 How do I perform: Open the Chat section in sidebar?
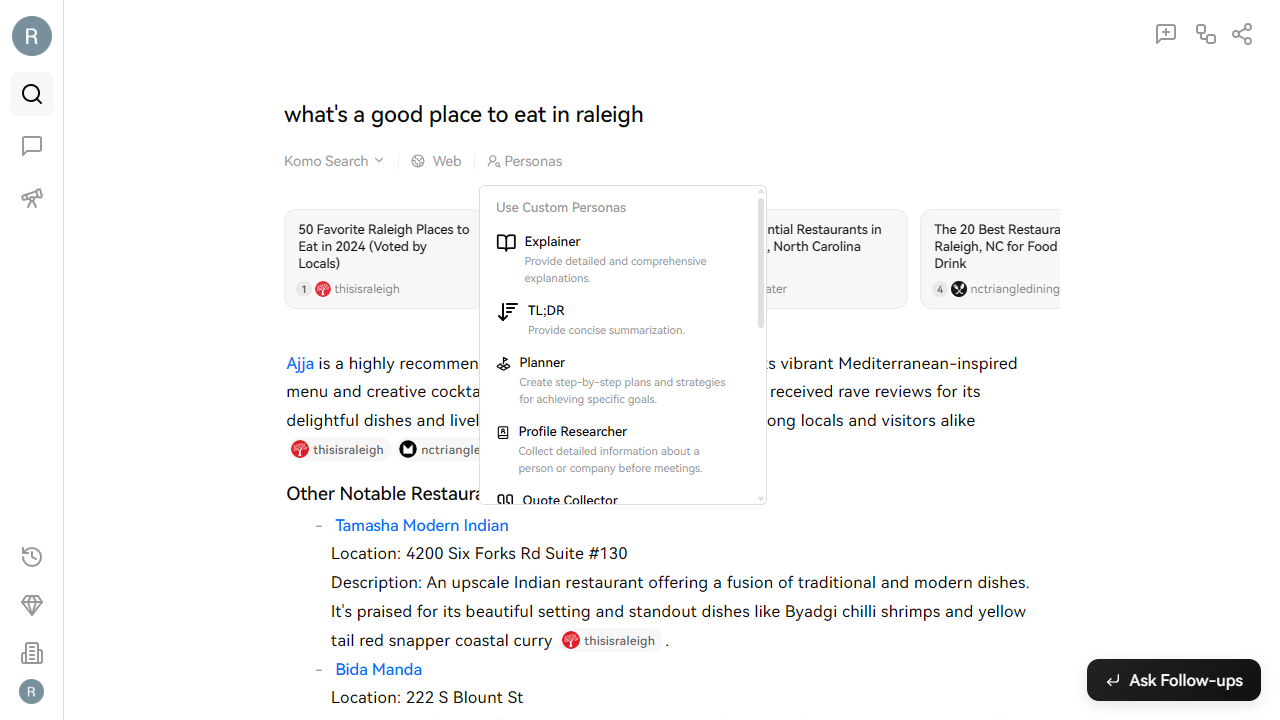(x=32, y=146)
